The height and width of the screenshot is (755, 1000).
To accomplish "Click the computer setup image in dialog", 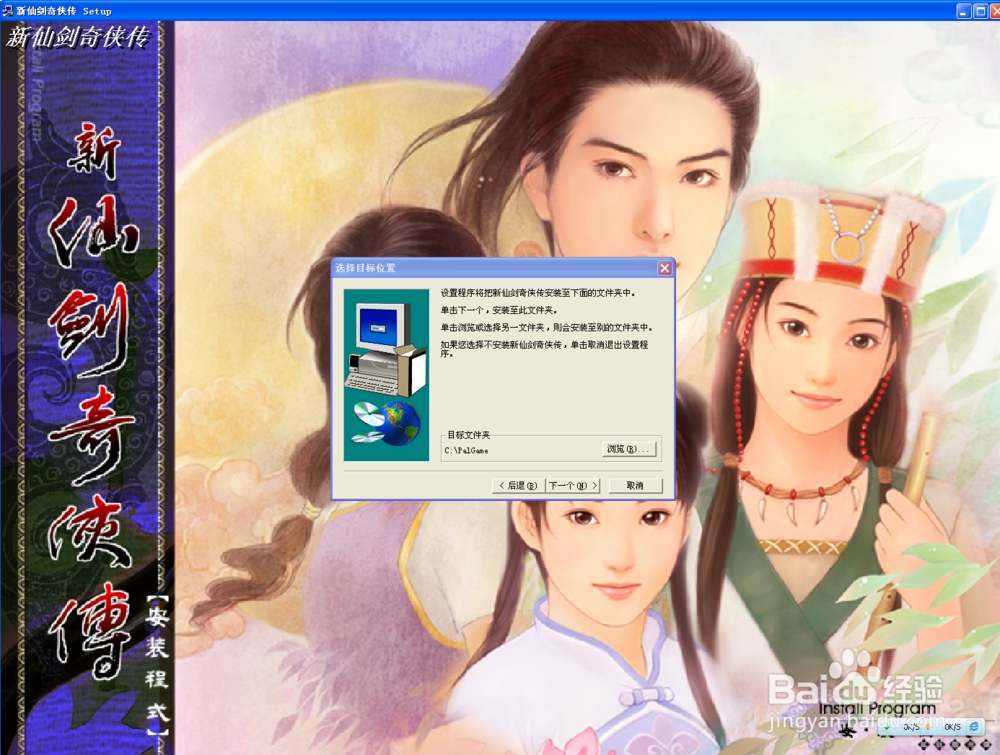I will (x=386, y=374).
